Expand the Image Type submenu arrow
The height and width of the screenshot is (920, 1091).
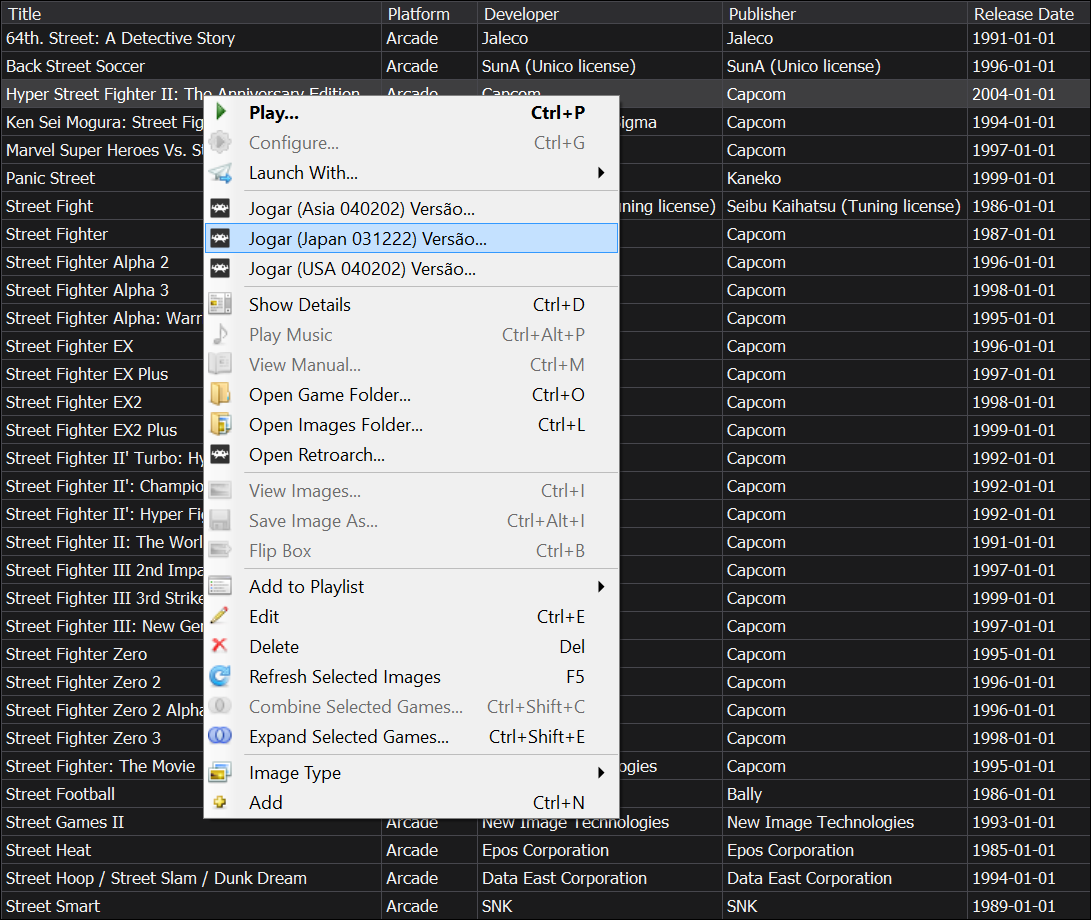(x=601, y=772)
